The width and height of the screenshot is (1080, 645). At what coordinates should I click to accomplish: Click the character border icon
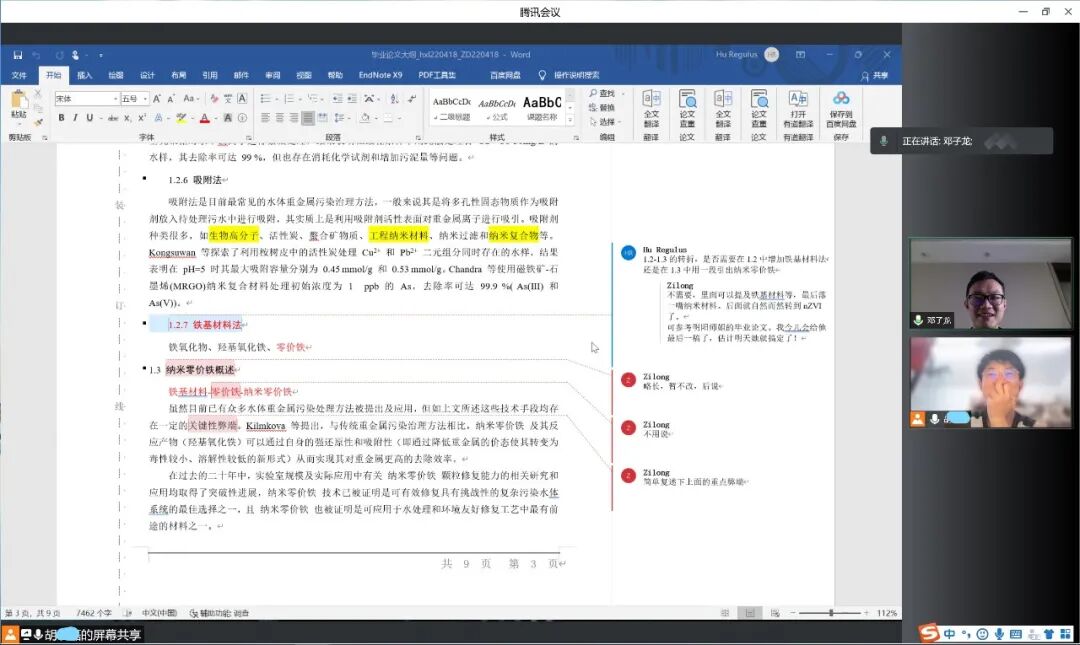[242, 99]
